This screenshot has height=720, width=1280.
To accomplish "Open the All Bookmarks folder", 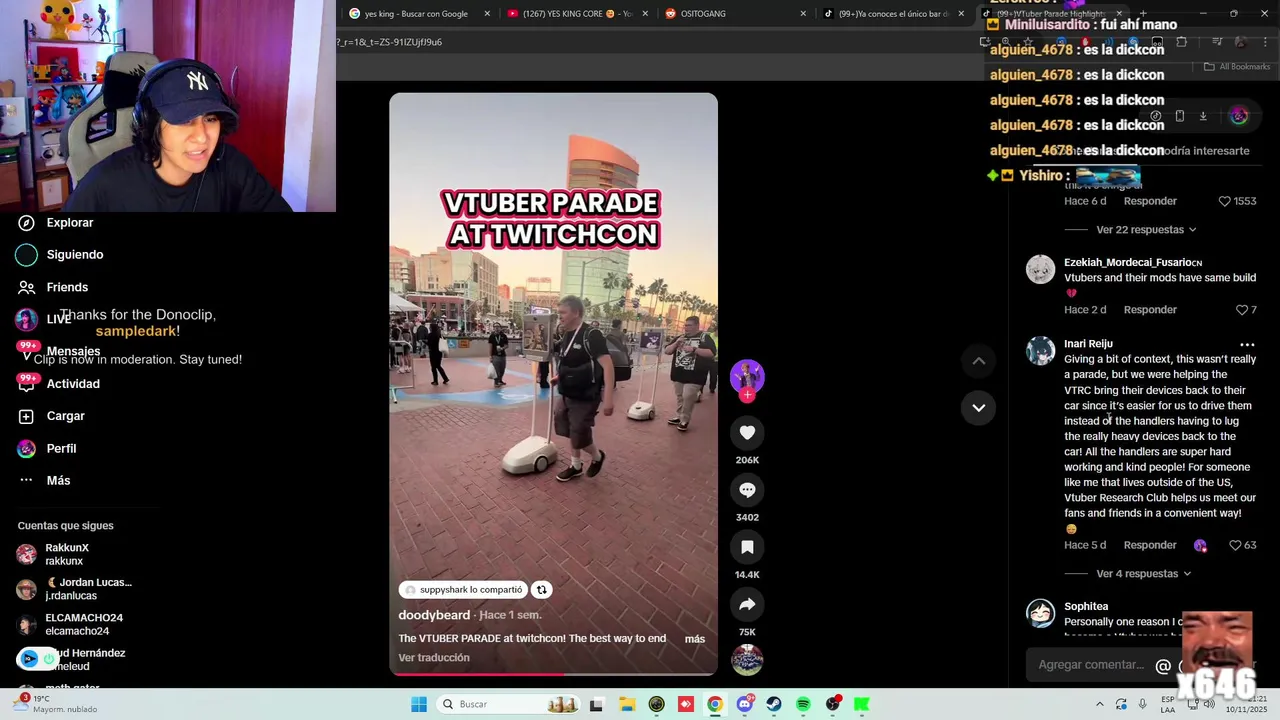I will (x=1237, y=67).
